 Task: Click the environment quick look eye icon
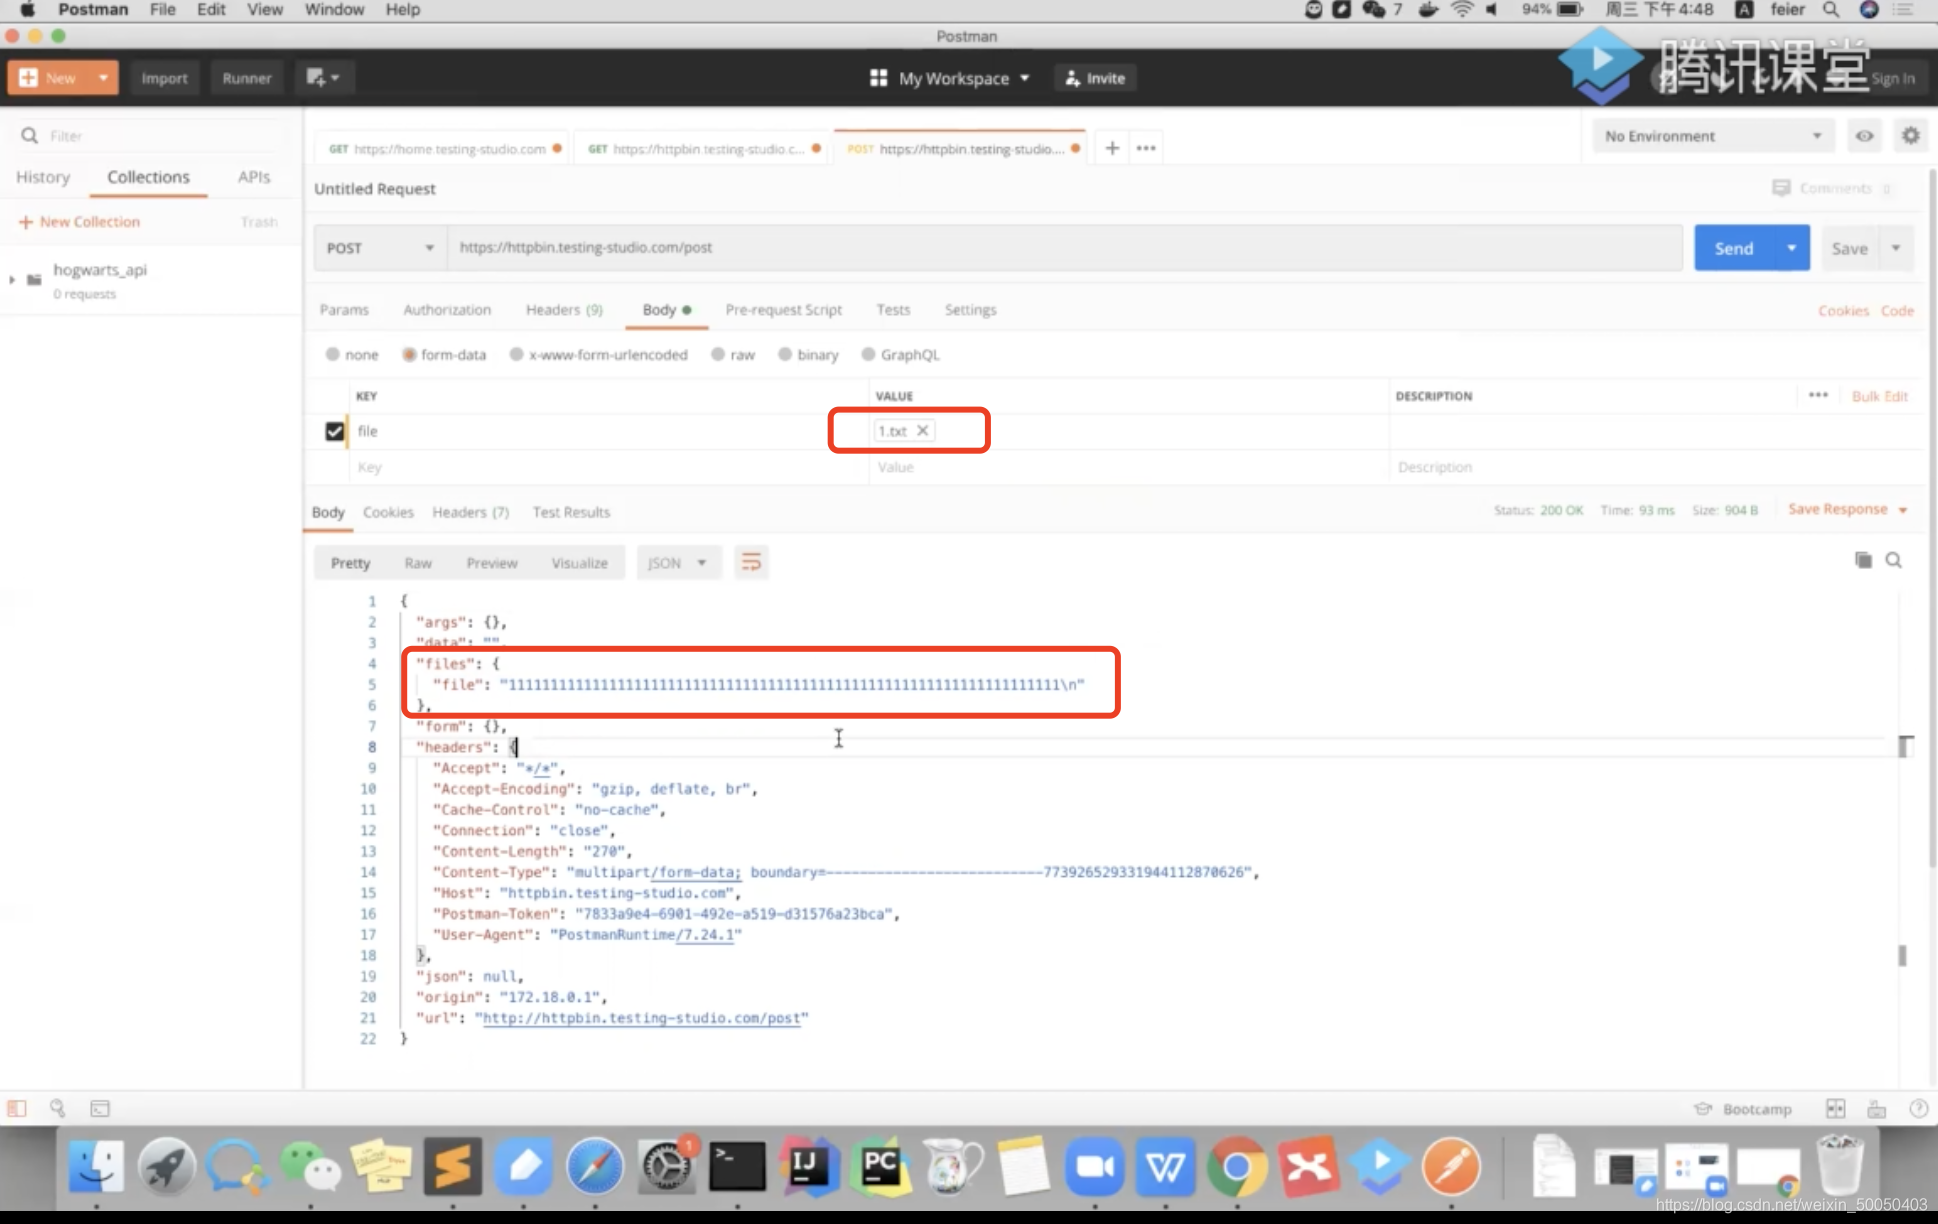(x=1864, y=136)
